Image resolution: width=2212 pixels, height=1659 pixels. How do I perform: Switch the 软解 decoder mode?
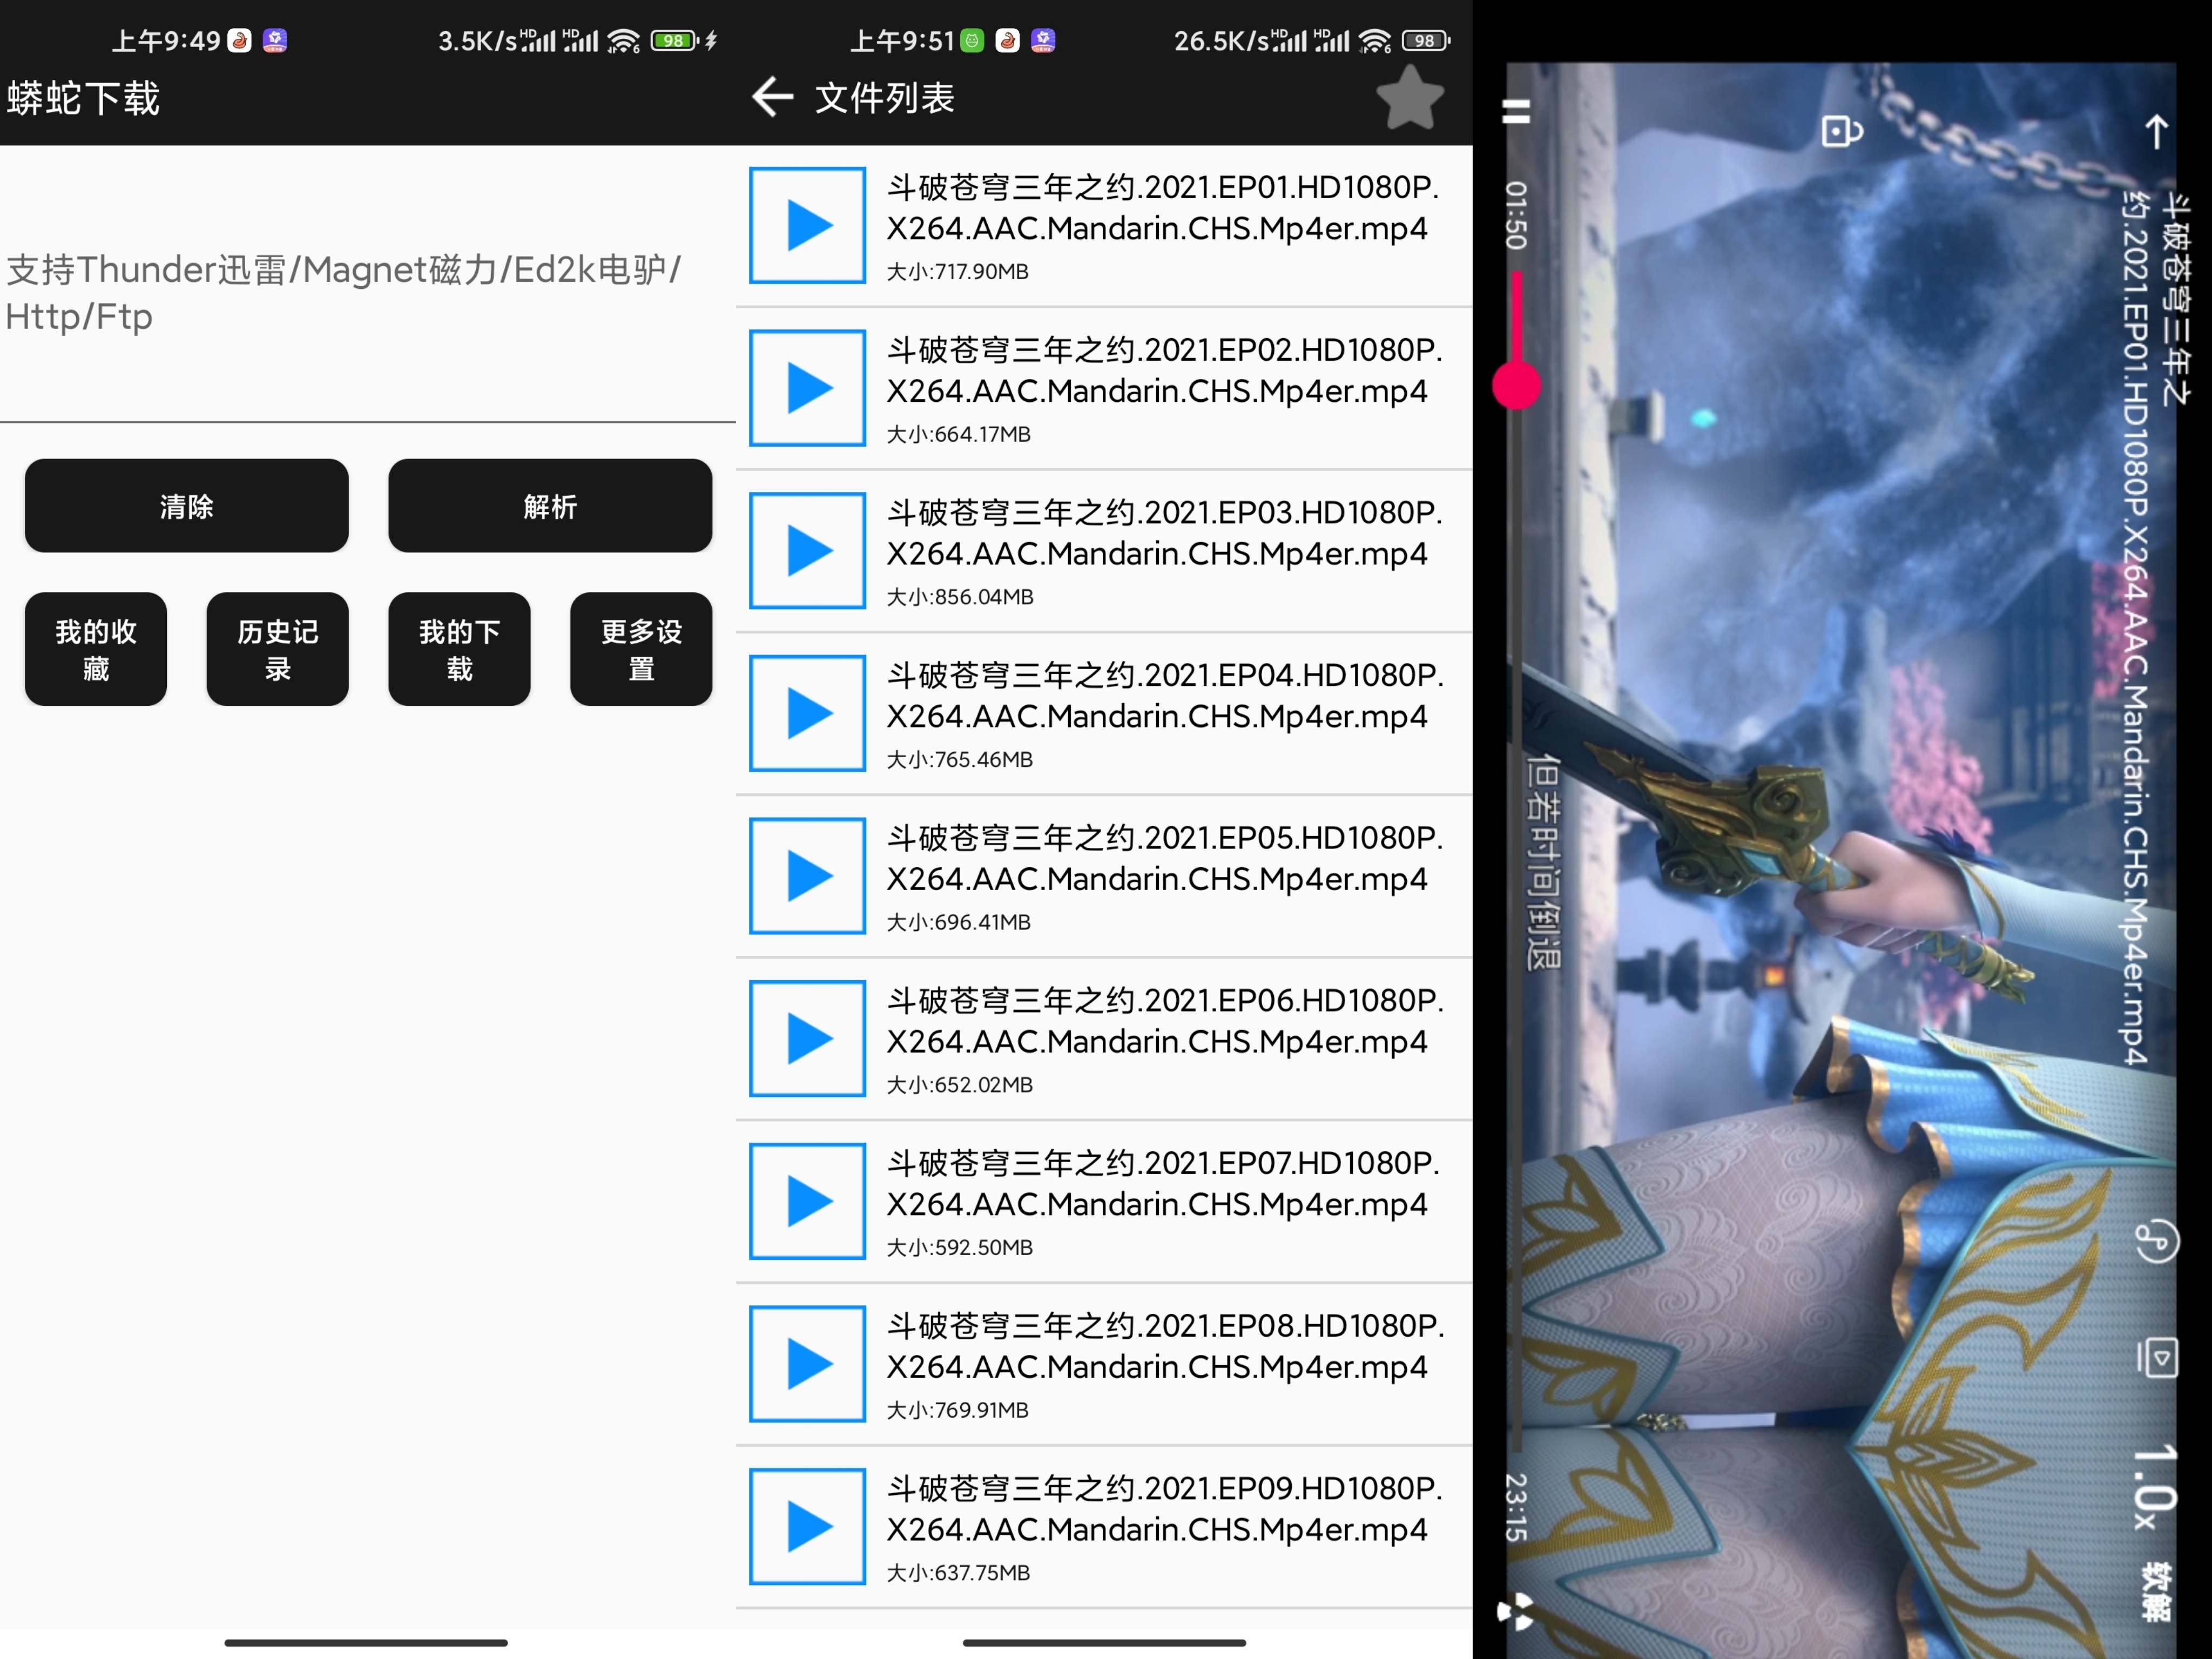(x=2157, y=1592)
